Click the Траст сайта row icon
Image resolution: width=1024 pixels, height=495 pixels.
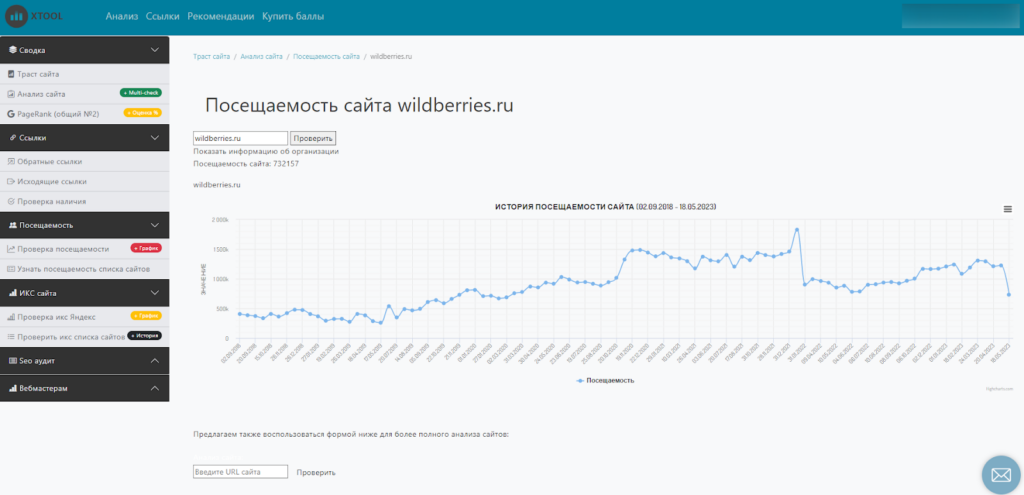click(x=10, y=74)
